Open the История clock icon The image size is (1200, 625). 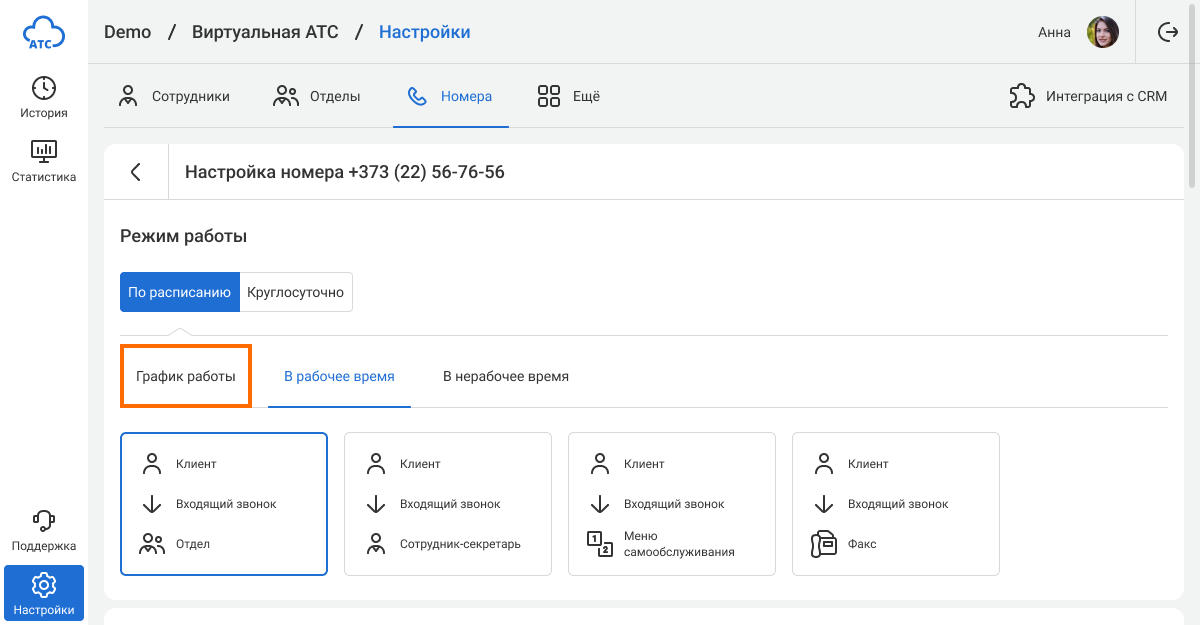(44, 88)
